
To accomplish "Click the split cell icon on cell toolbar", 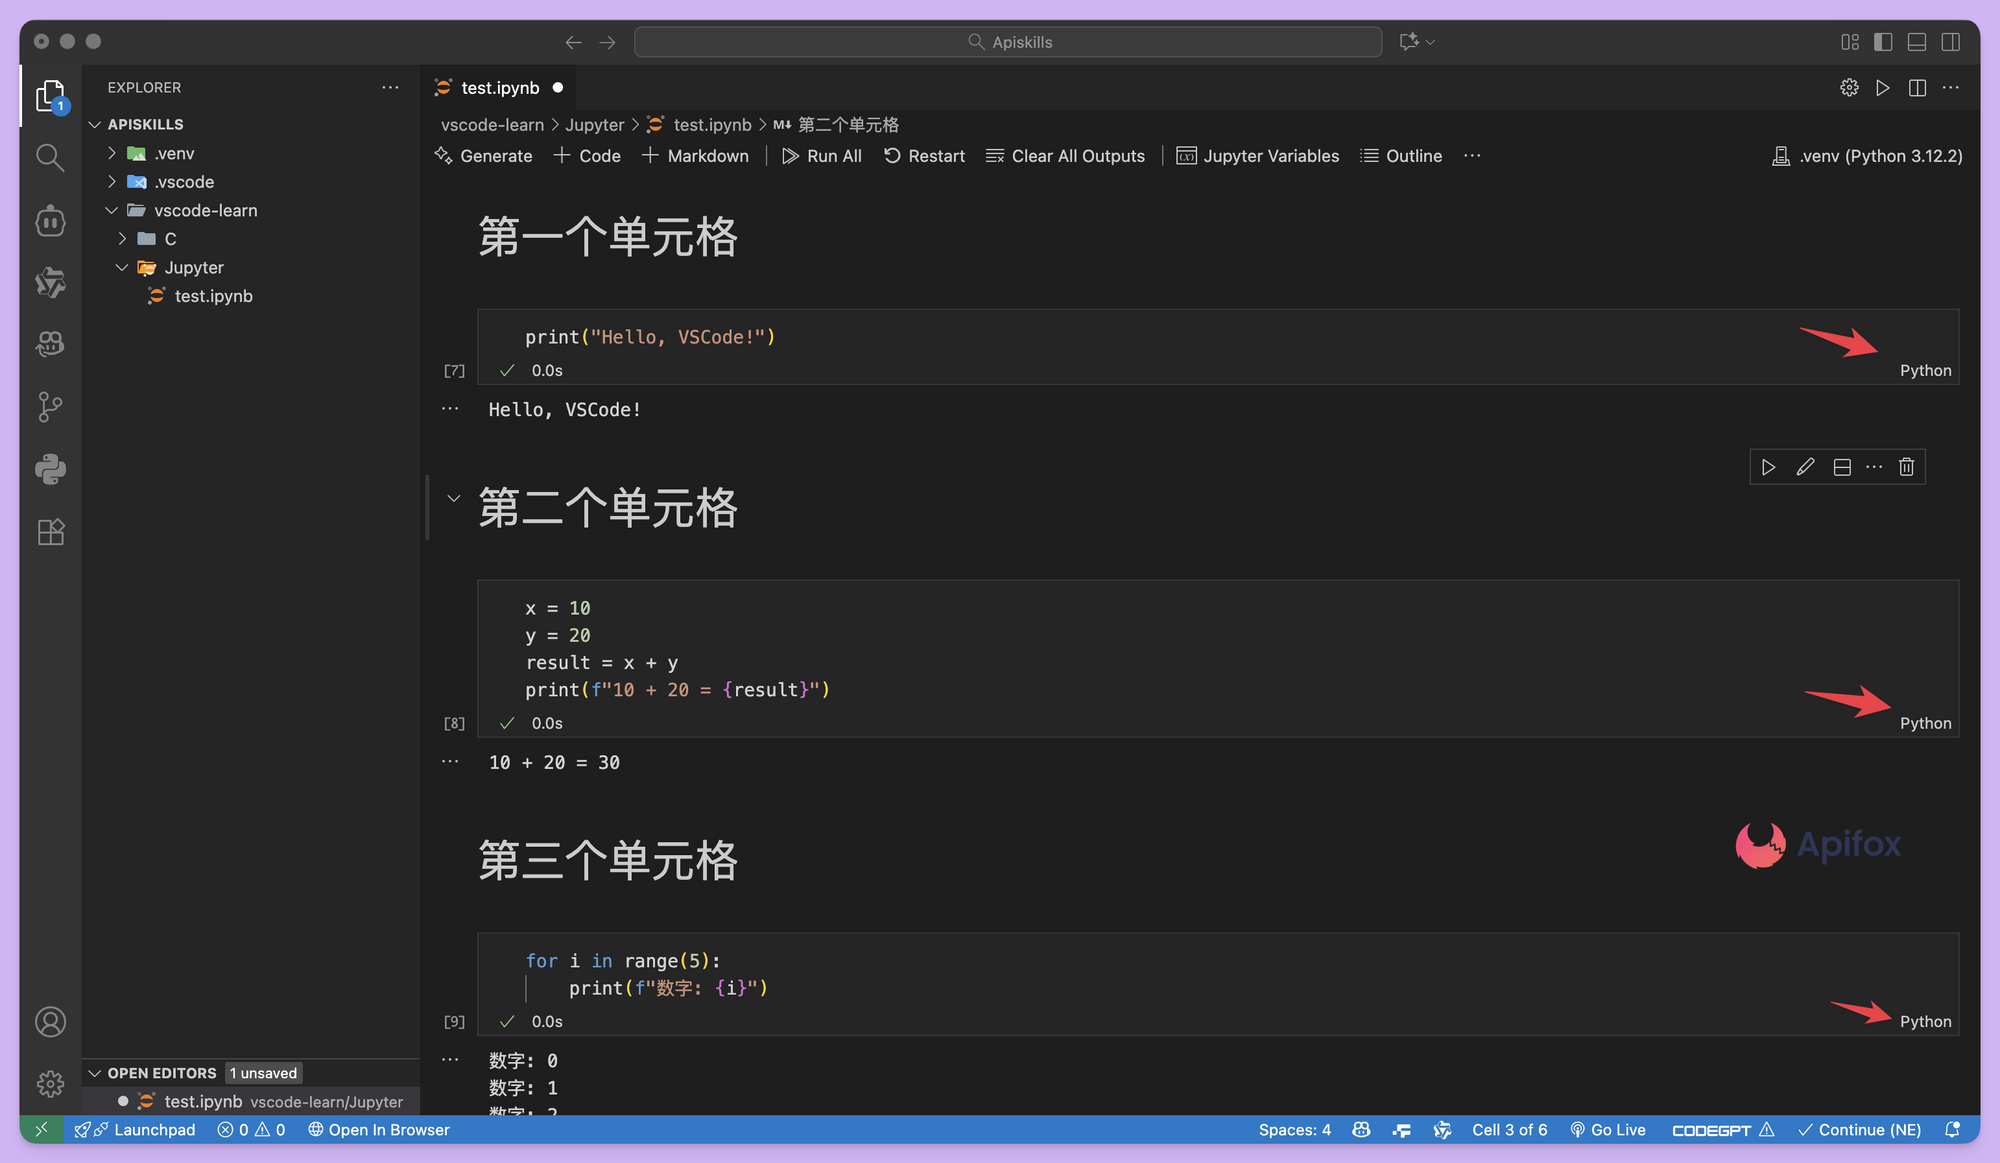I will [1842, 467].
